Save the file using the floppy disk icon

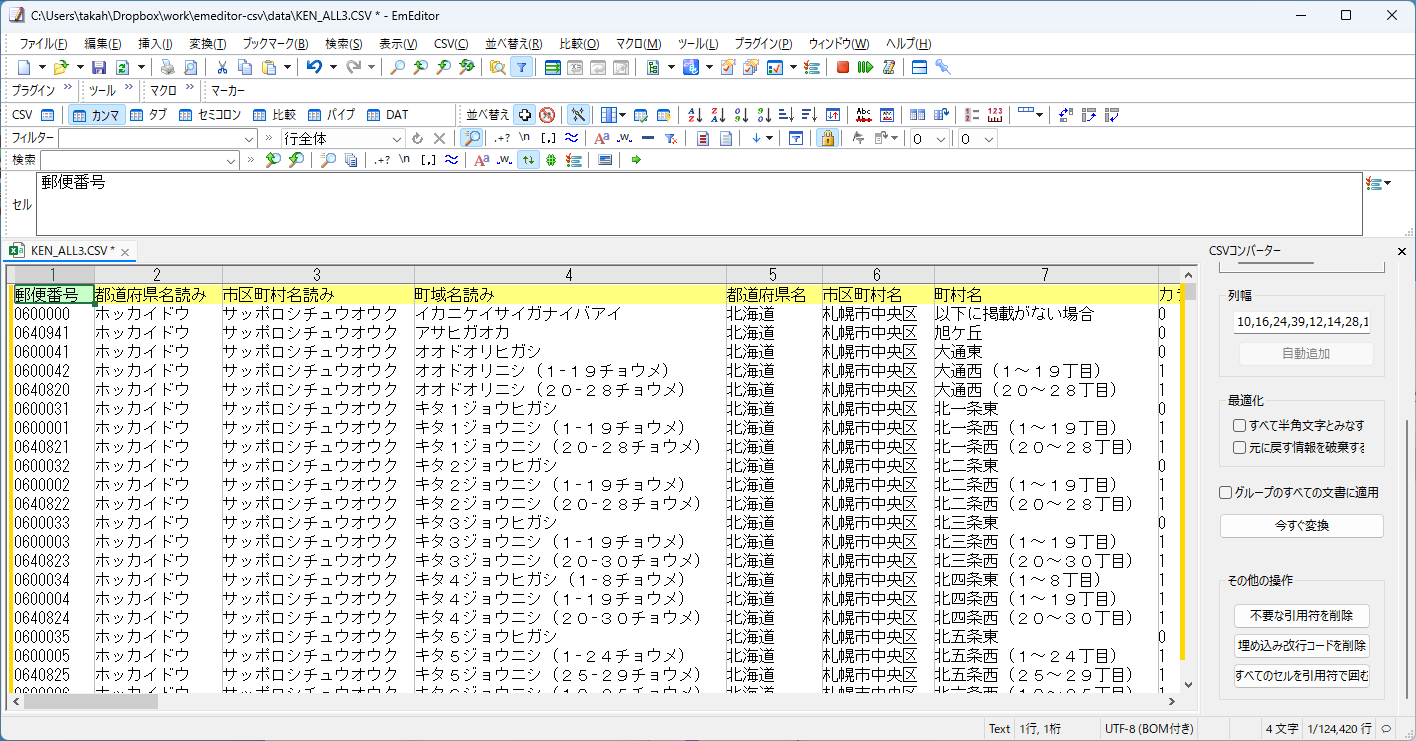tap(100, 67)
